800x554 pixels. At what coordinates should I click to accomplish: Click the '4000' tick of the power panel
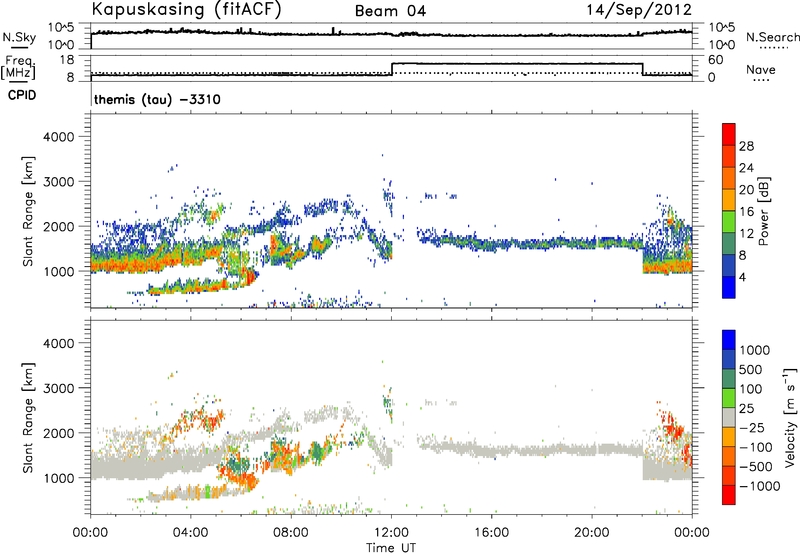(x=58, y=137)
